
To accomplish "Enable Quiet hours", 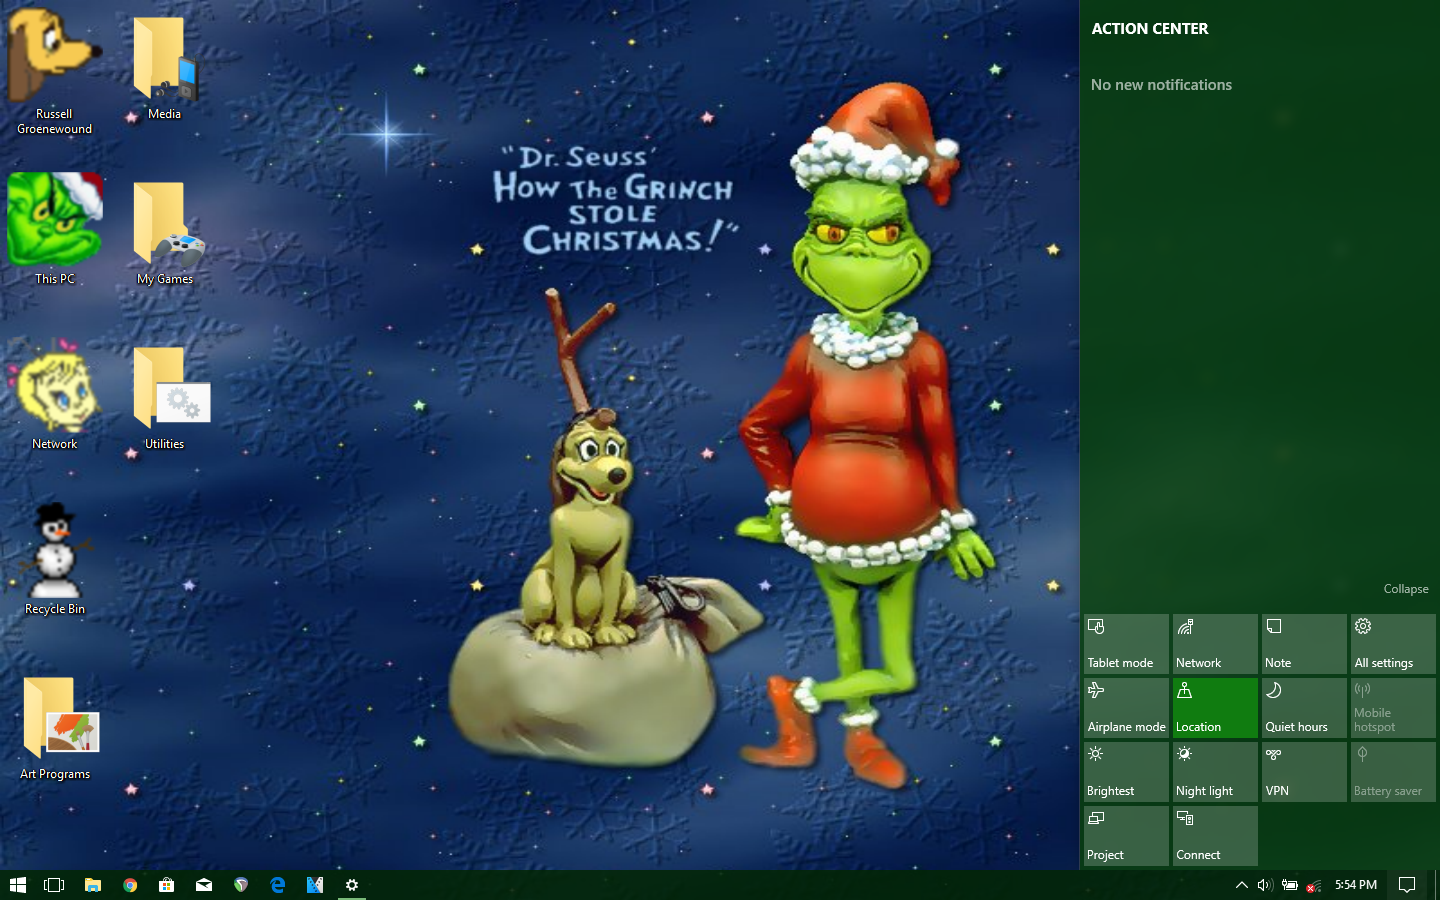I will (1304, 708).
